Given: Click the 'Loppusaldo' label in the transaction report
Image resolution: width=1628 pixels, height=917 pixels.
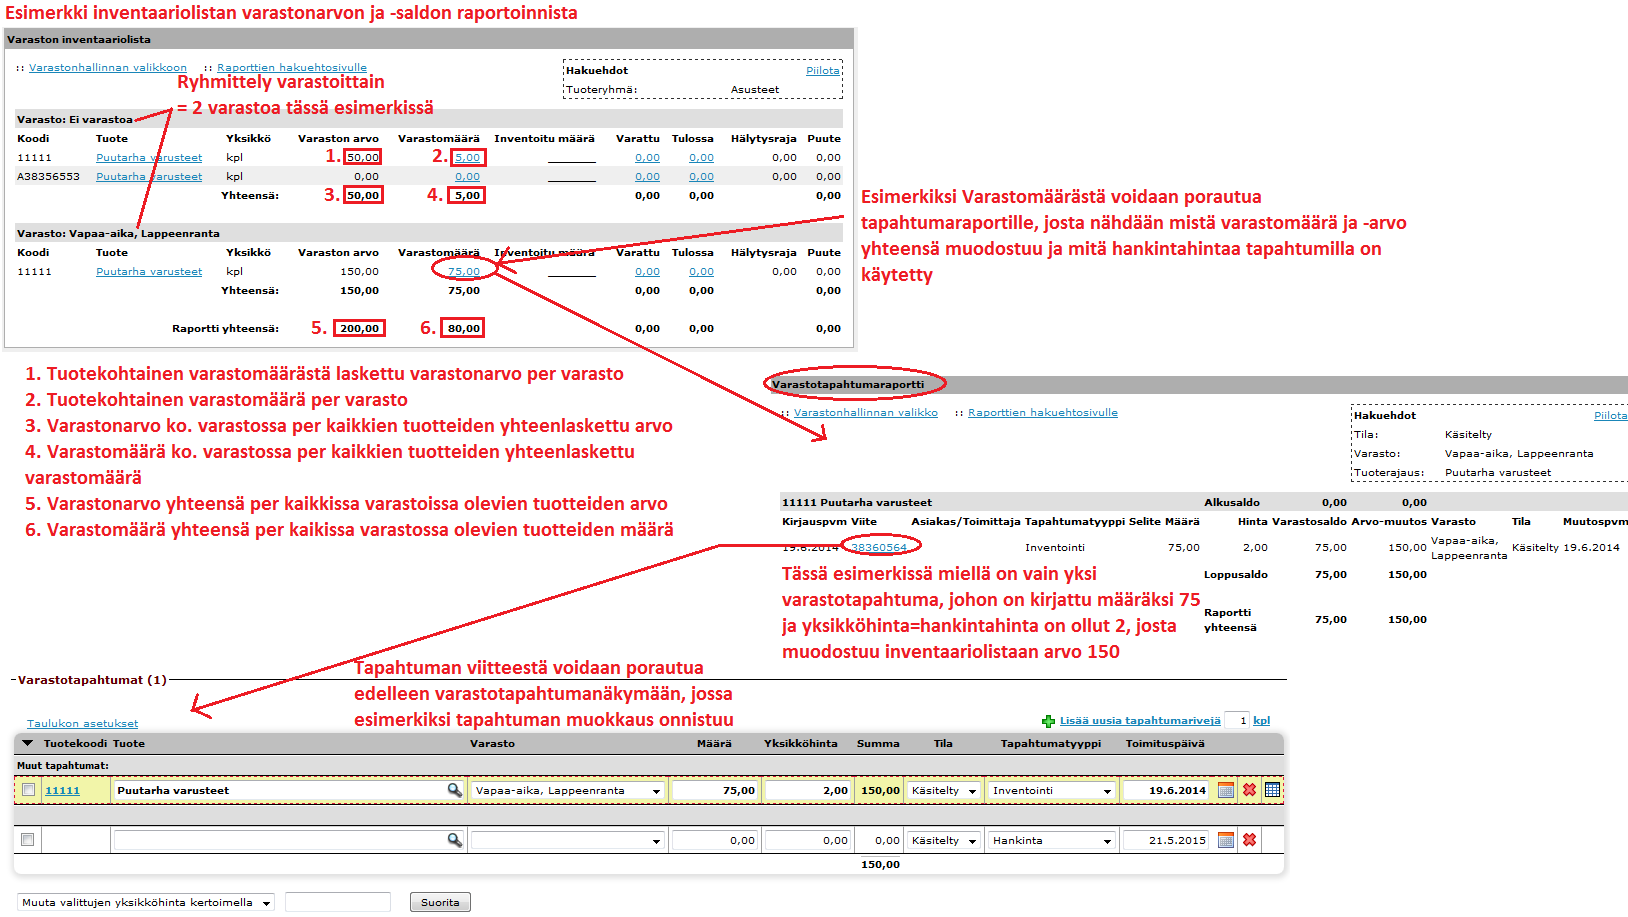Looking at the screenshot, I should [x=1236, y=574].
